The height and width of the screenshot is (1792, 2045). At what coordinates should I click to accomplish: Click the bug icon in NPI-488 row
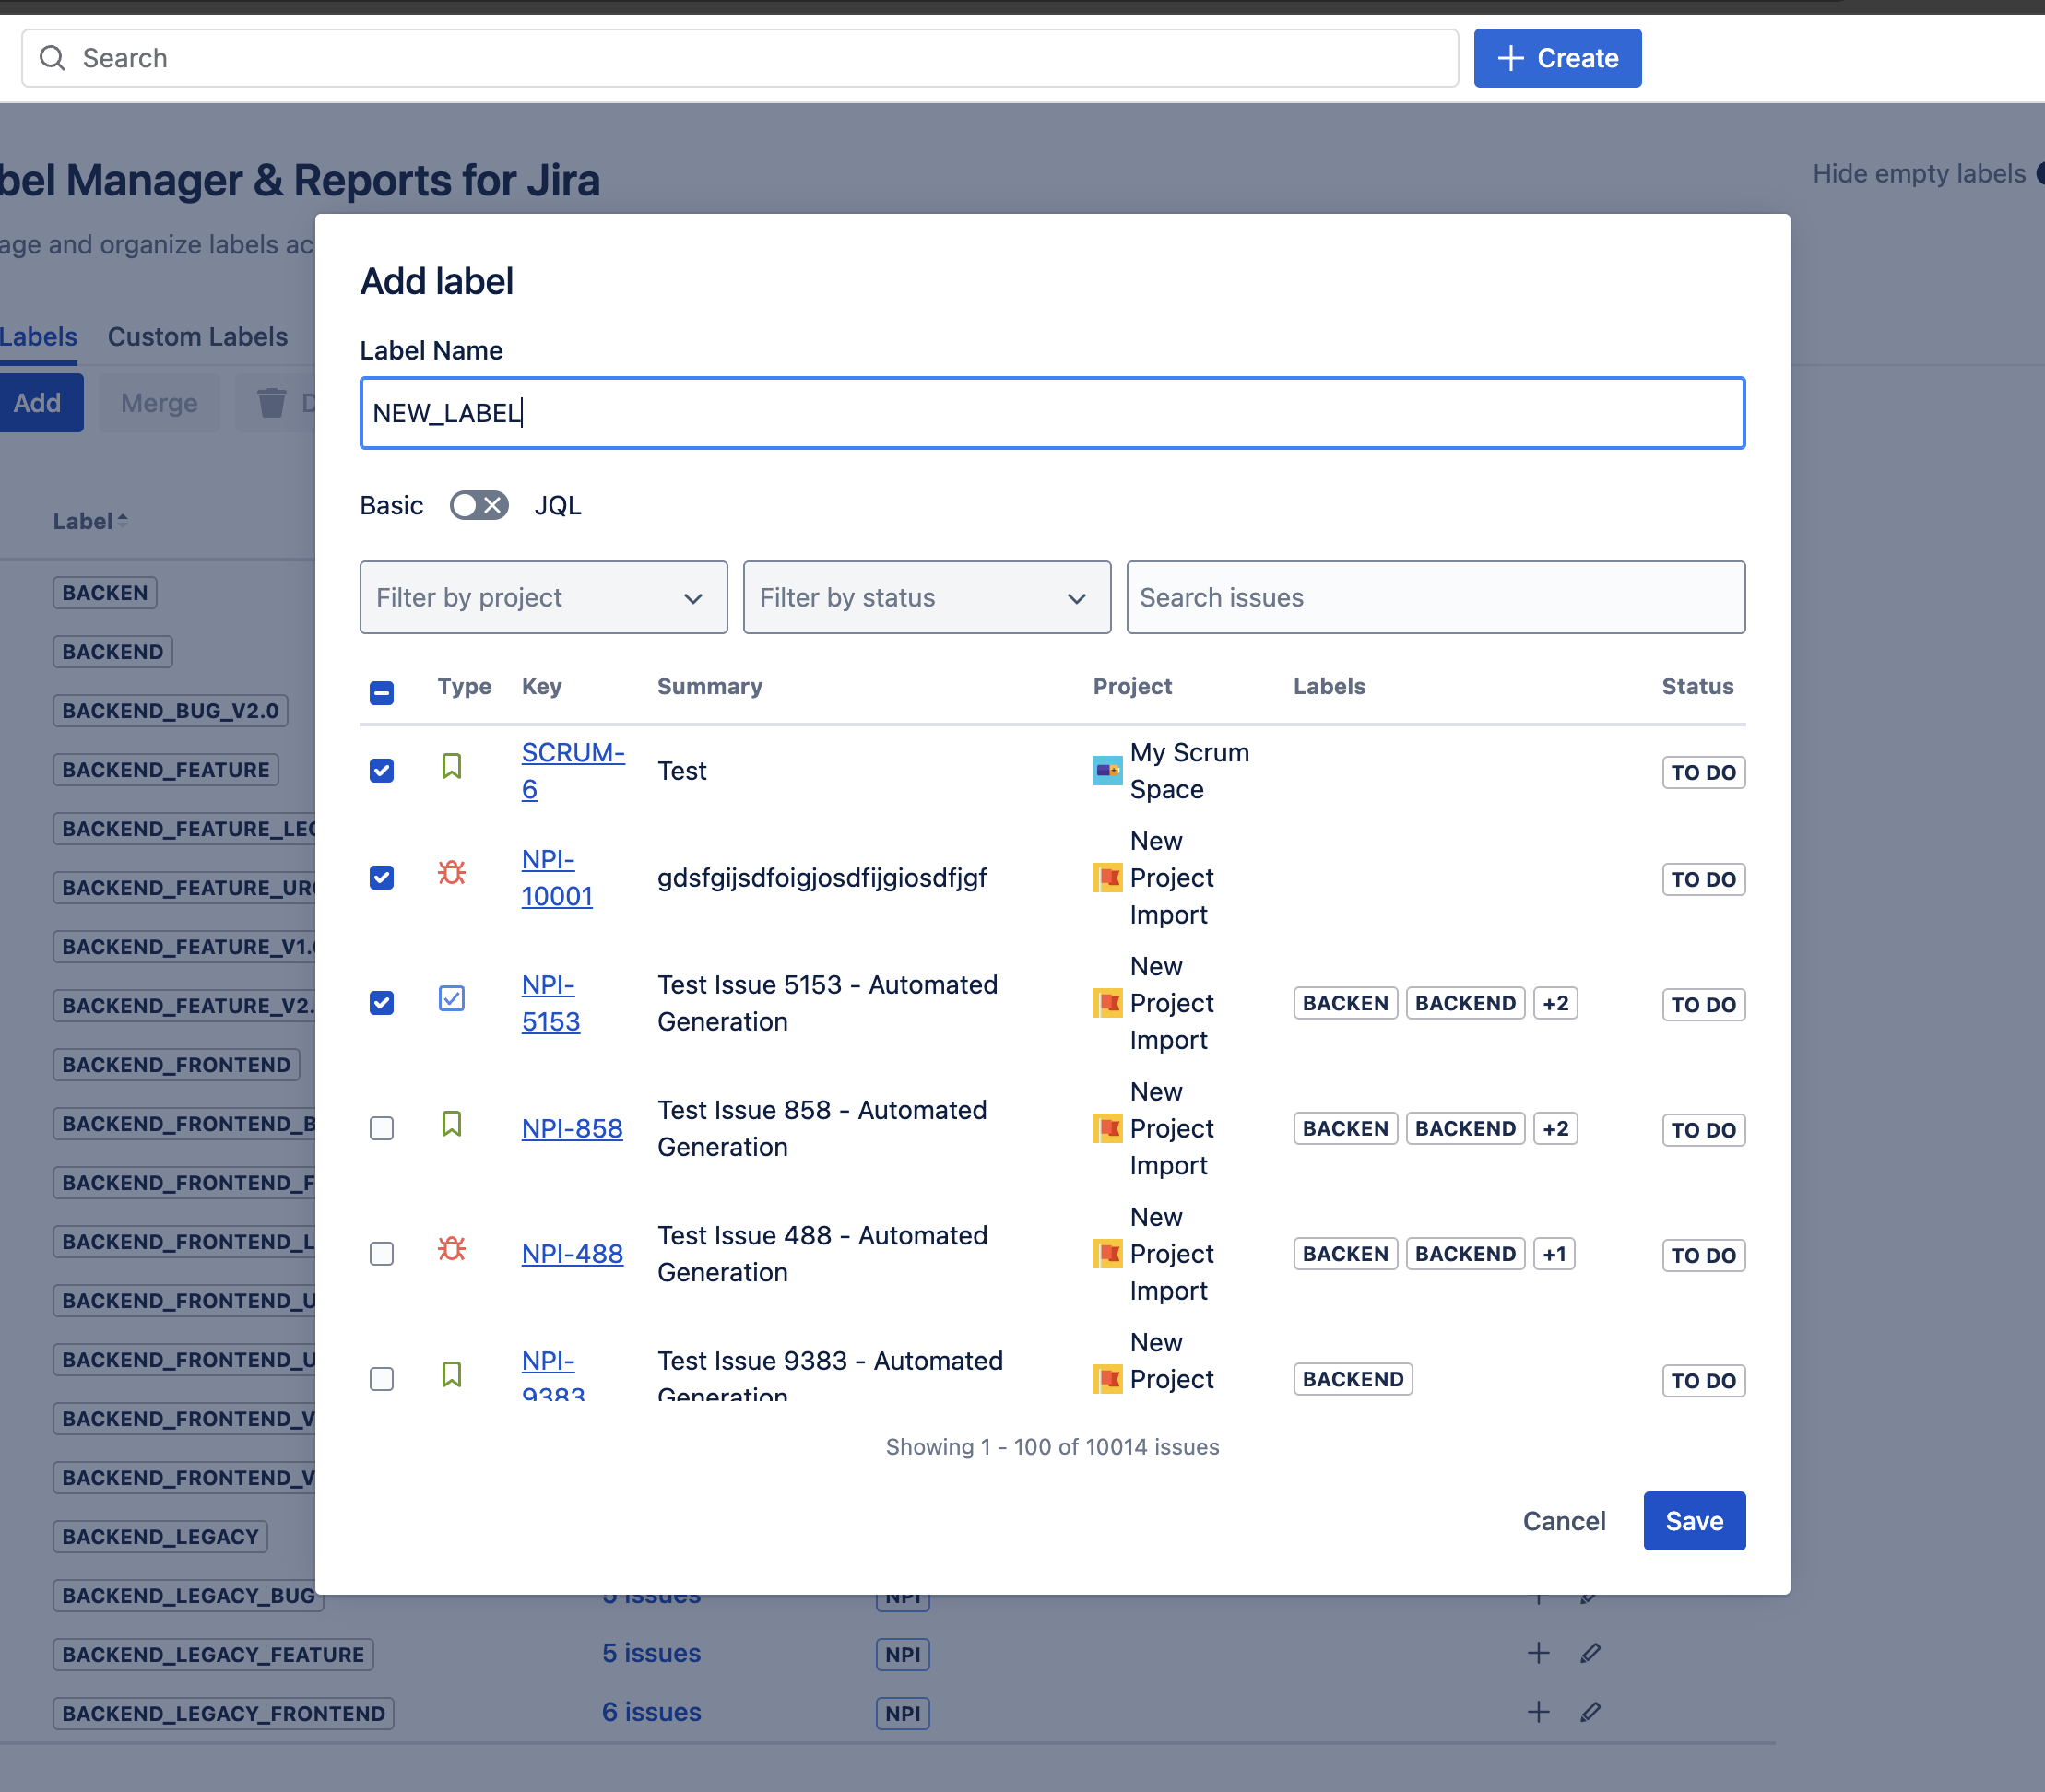pyautogui.click(x=451, y=1249)
